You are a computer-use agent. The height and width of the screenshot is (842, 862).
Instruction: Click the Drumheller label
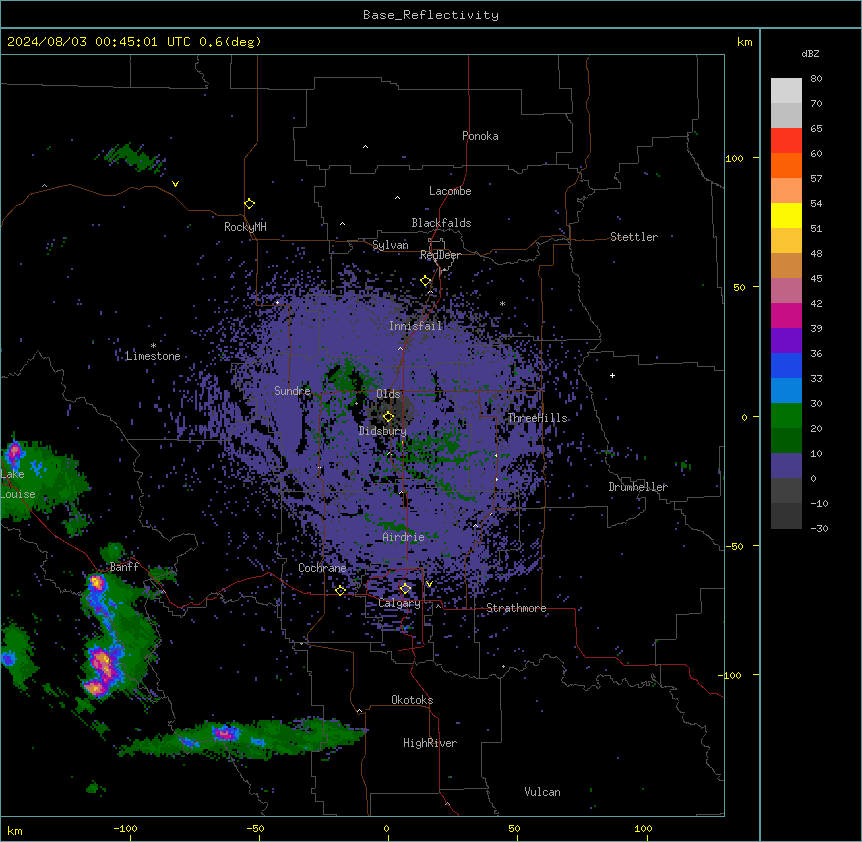click(638, 487)
